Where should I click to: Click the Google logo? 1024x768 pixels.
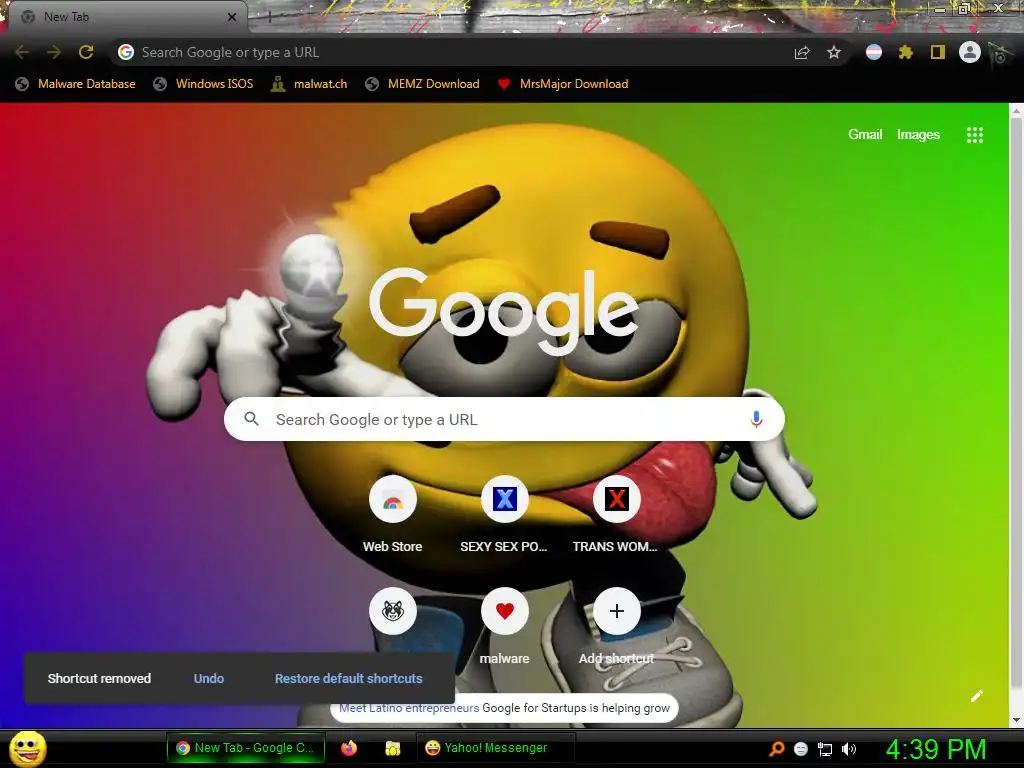coord(504,311)
